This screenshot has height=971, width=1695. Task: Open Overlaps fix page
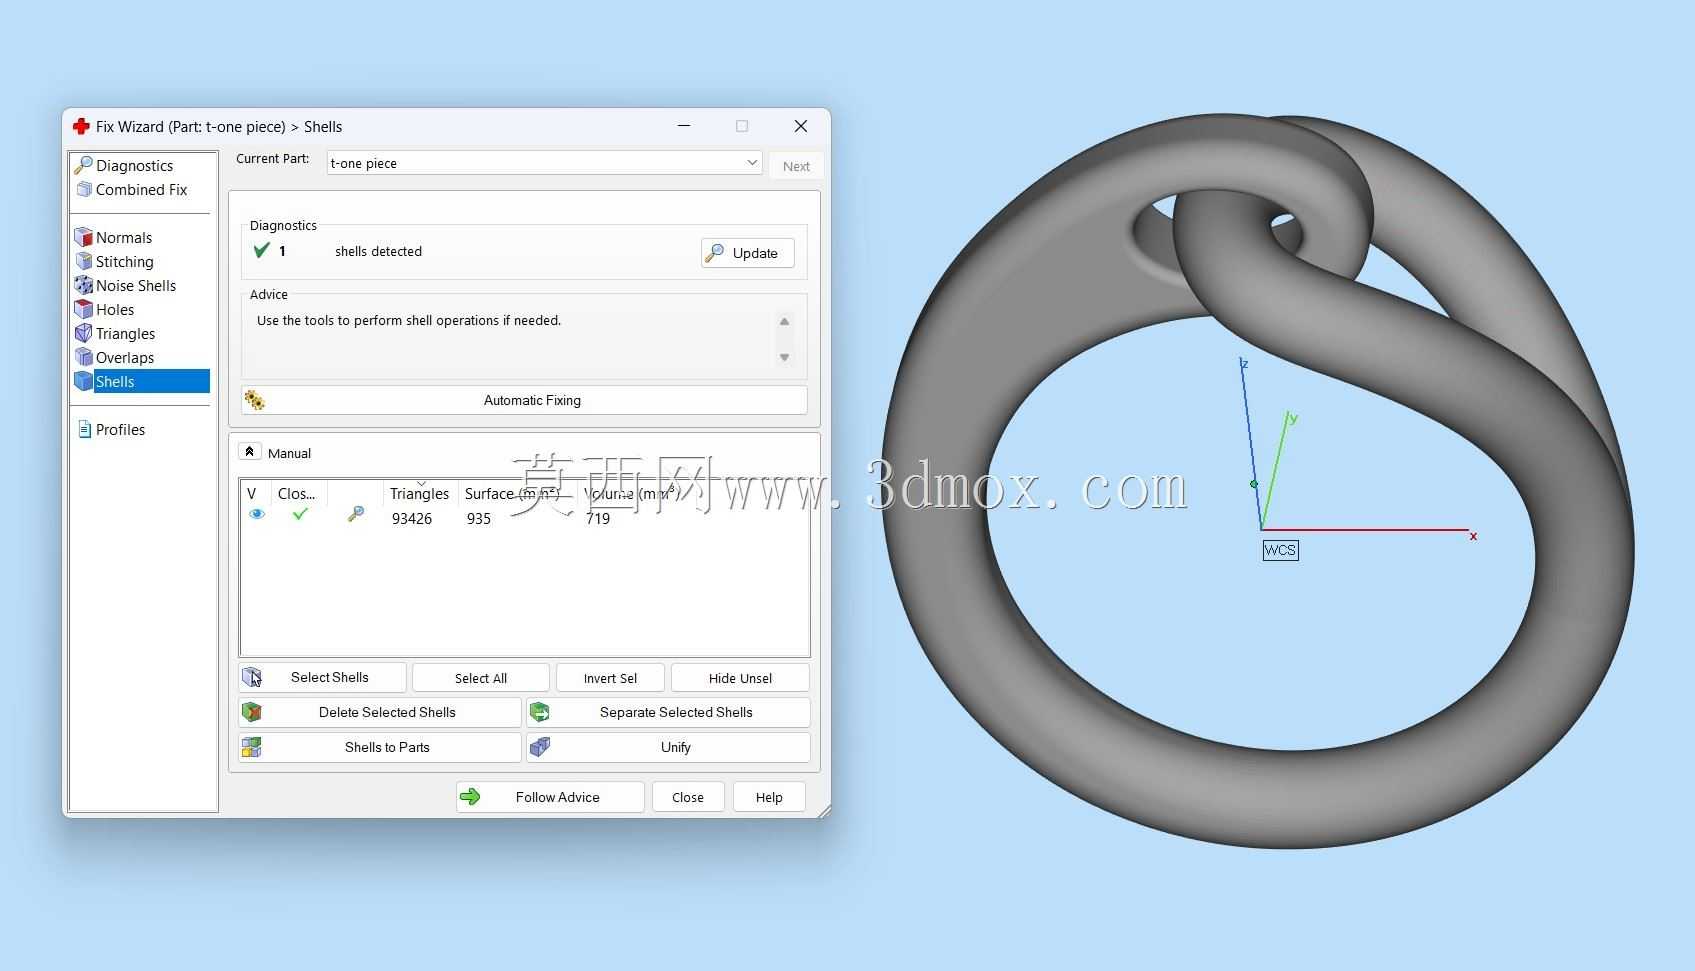125,357
